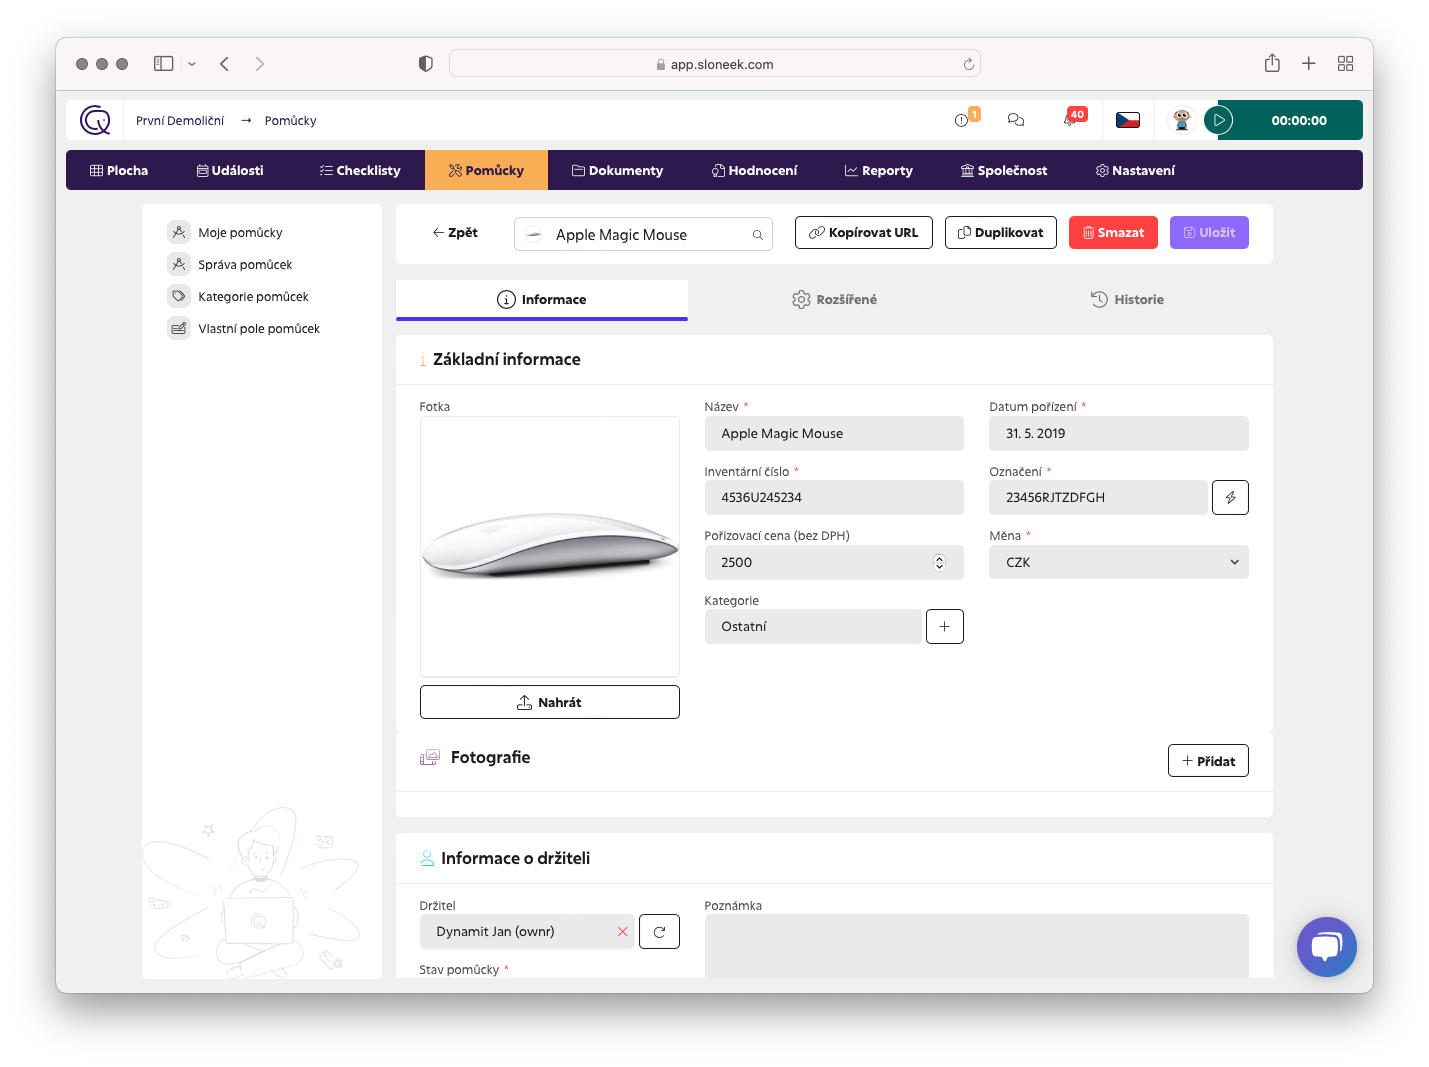Screen dimensions: 1429x1067
Task: Open the Události menu
Action: pyautogui.click(x=230, y=170)
